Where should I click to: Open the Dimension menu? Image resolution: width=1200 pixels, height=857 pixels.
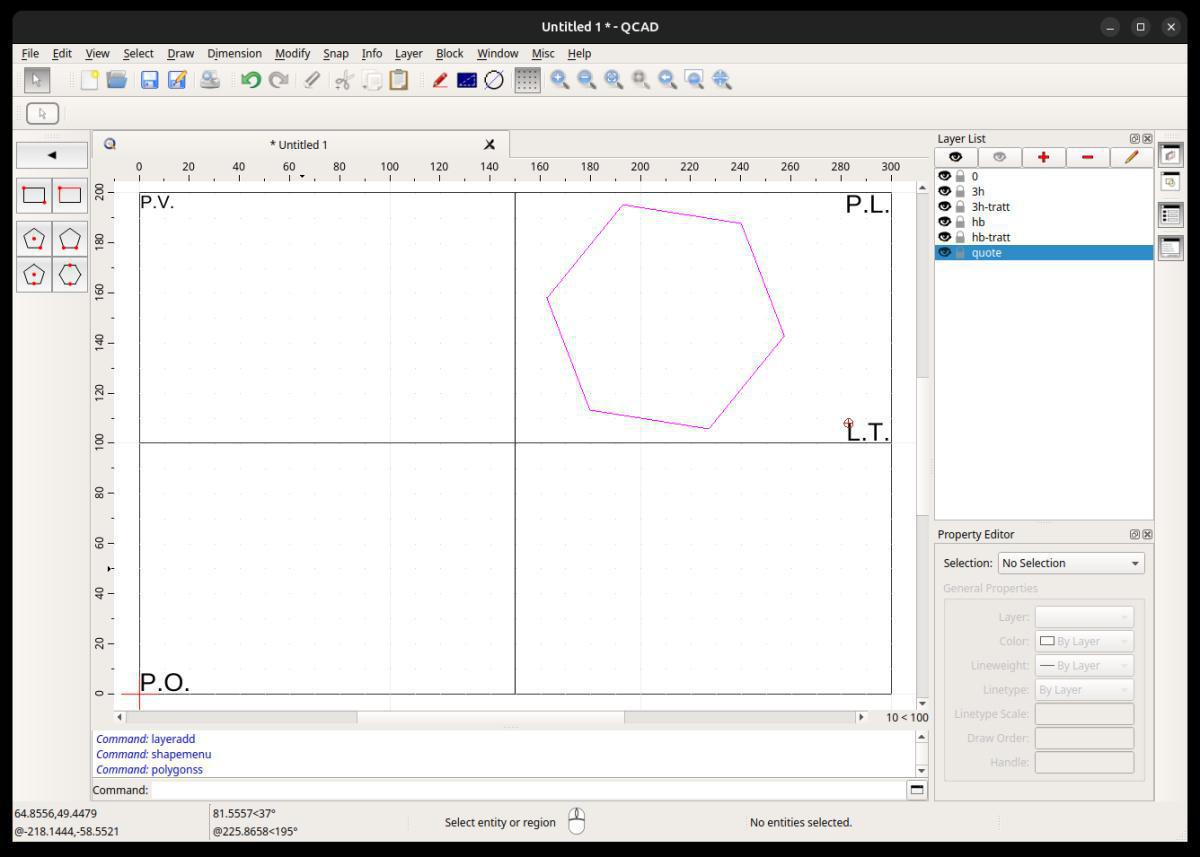[x=234, y=53]
